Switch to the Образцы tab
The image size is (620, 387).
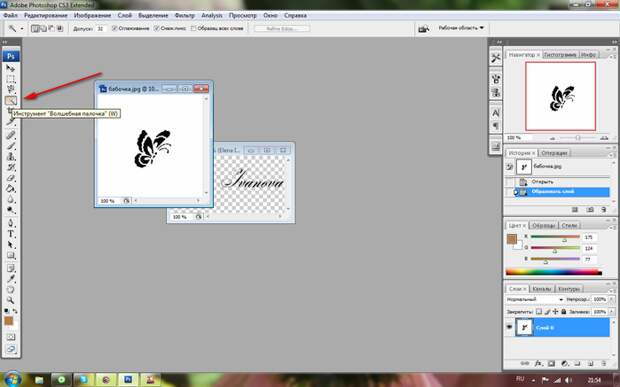(543, 225)
